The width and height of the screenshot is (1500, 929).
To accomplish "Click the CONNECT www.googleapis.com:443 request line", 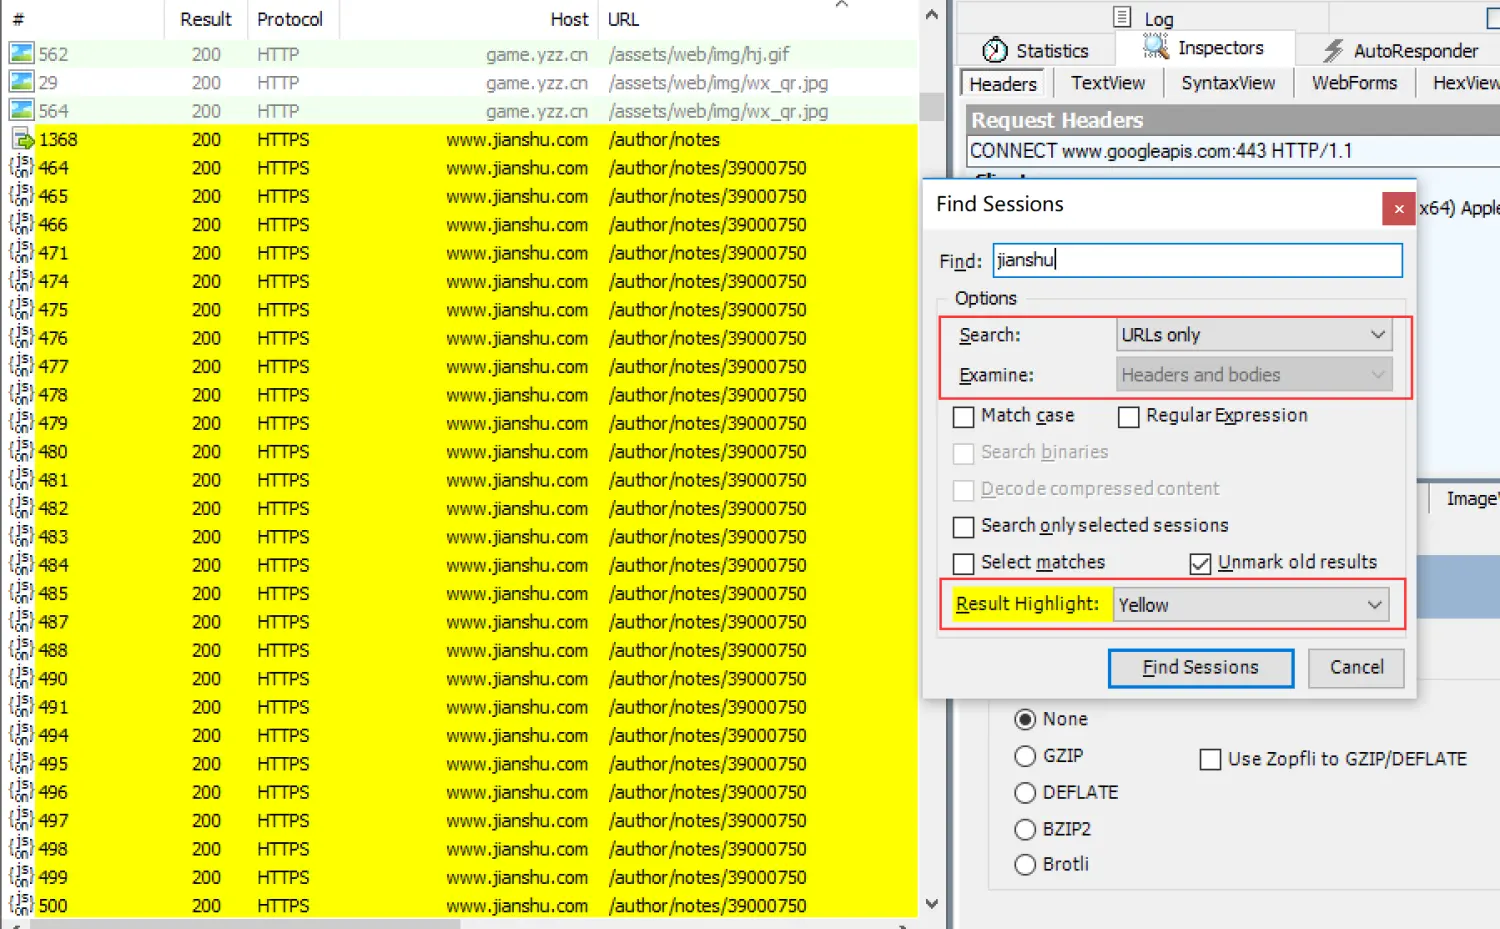I will pos(1160,151).
